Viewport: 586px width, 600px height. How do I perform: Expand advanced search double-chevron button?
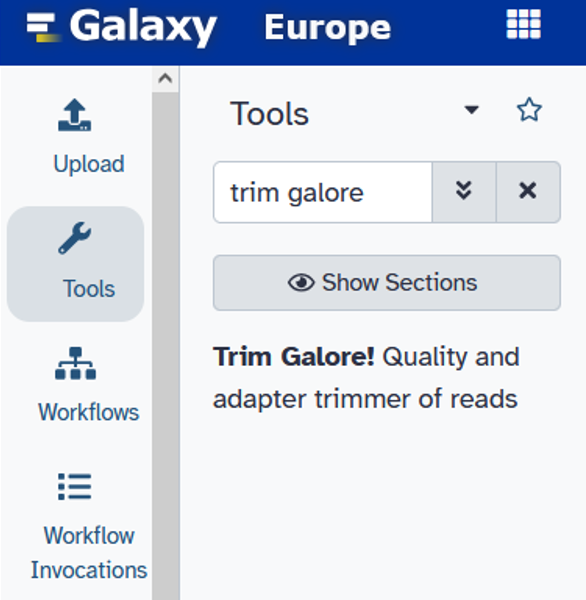(x=464, y=192)
